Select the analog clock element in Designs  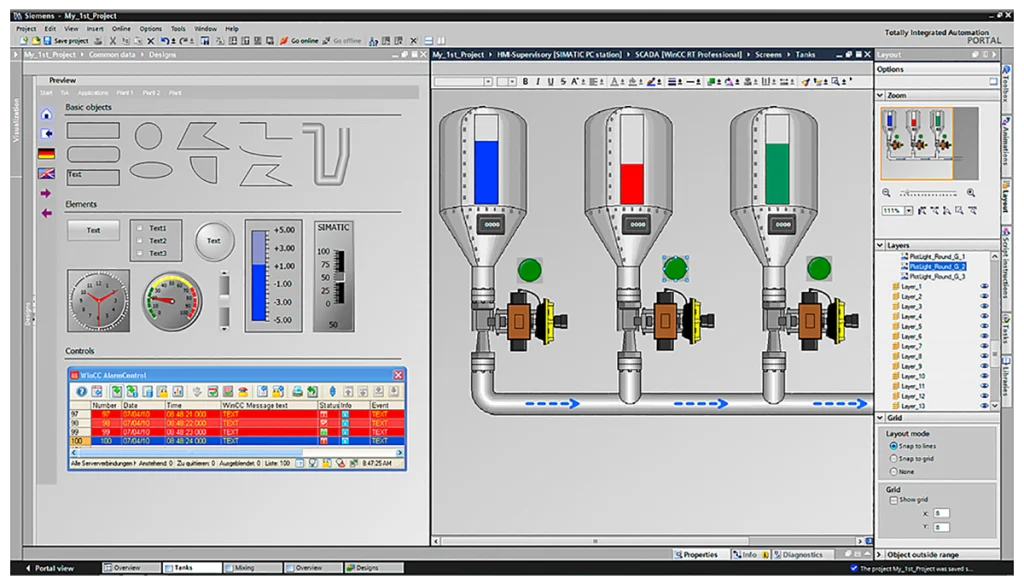[x=98, y=301]
